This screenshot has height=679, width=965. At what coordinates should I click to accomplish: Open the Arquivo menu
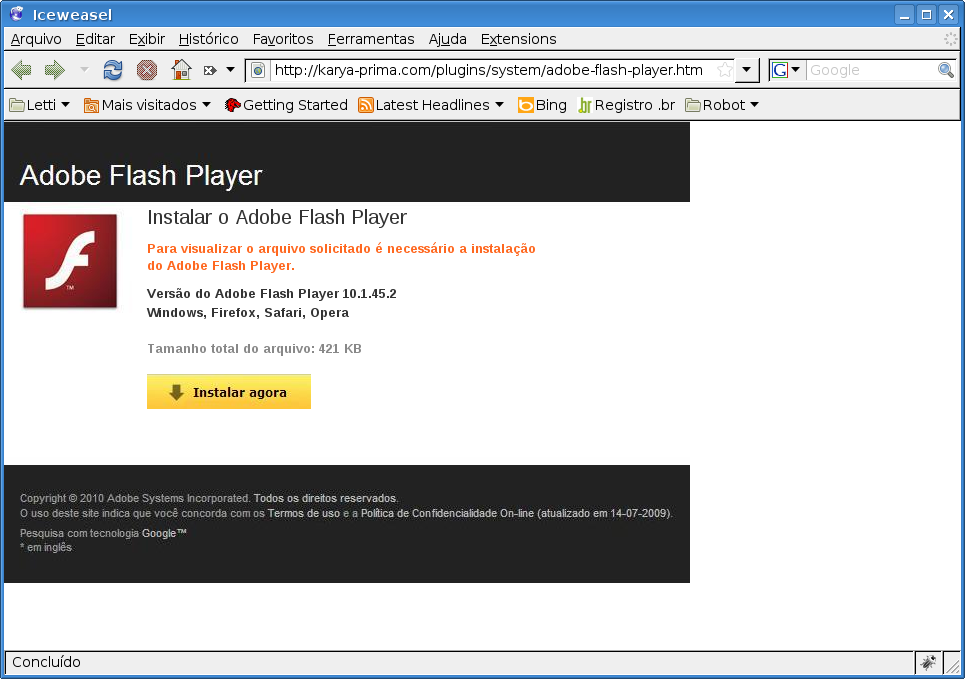click(36, 39)
